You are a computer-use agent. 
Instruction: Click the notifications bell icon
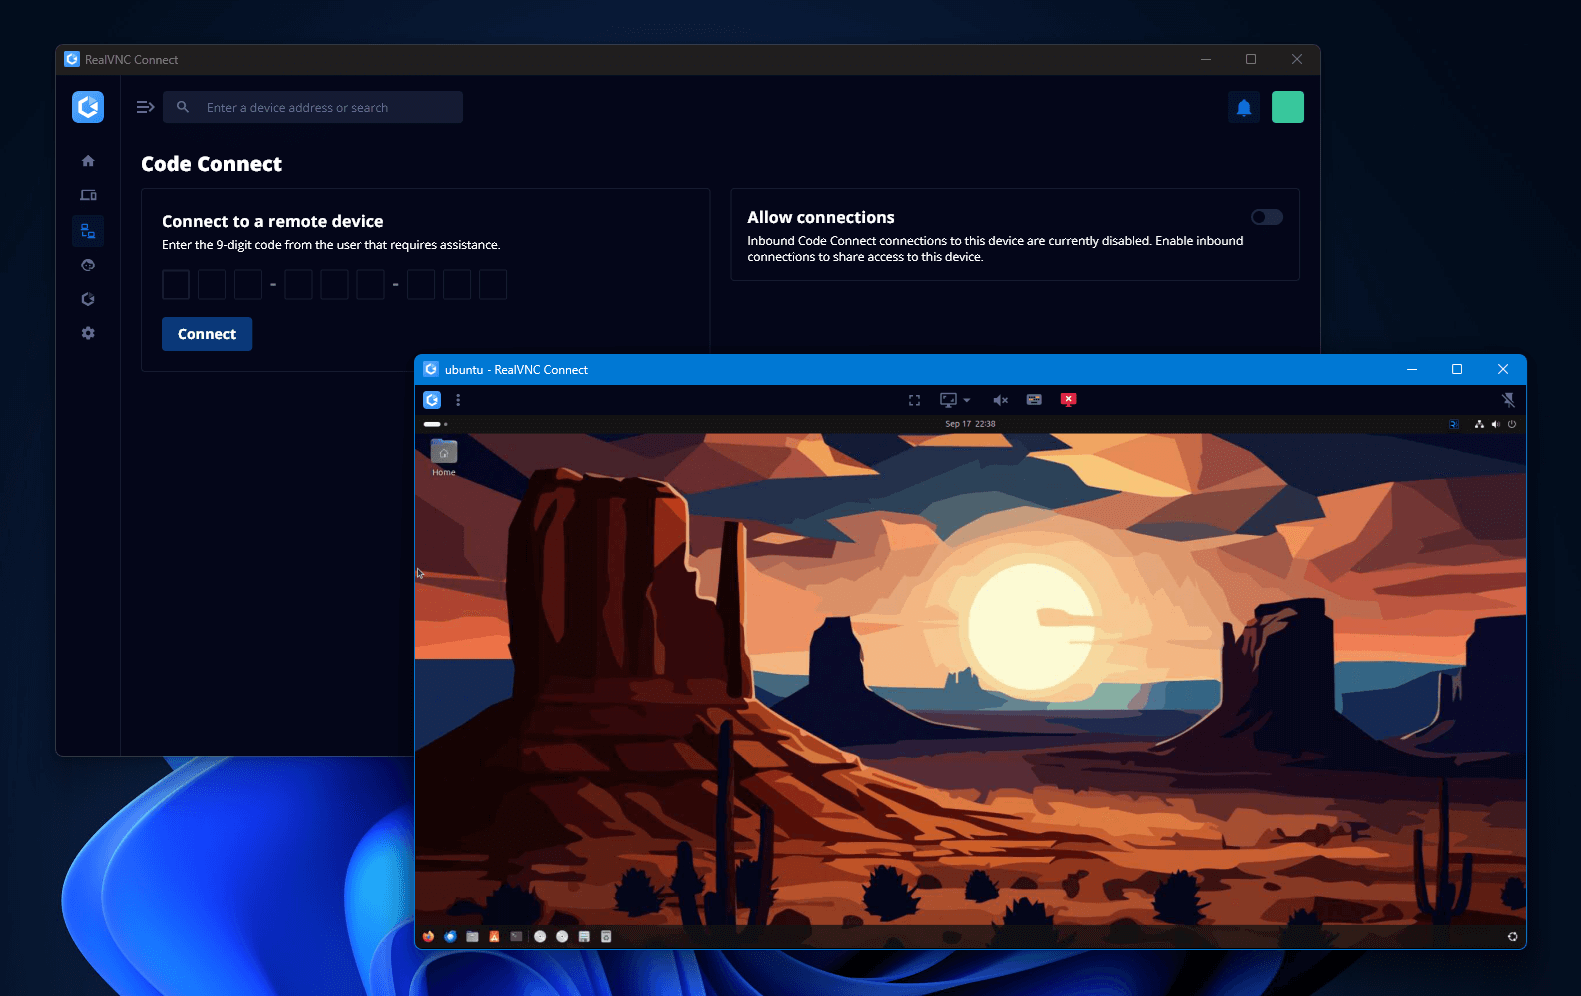tap(1244, 107)
